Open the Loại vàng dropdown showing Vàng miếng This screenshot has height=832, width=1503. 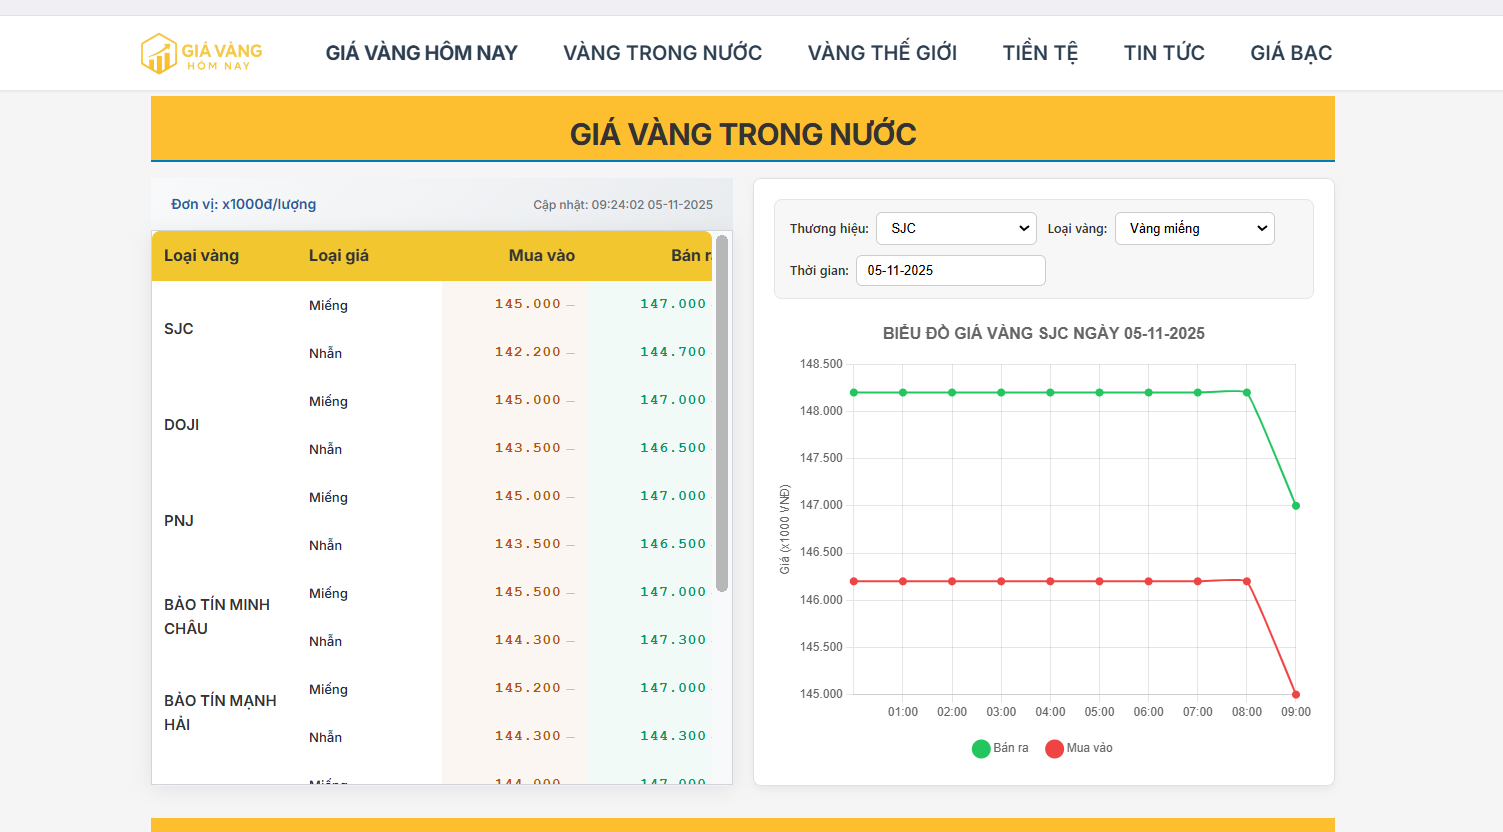coord(1194,228)
